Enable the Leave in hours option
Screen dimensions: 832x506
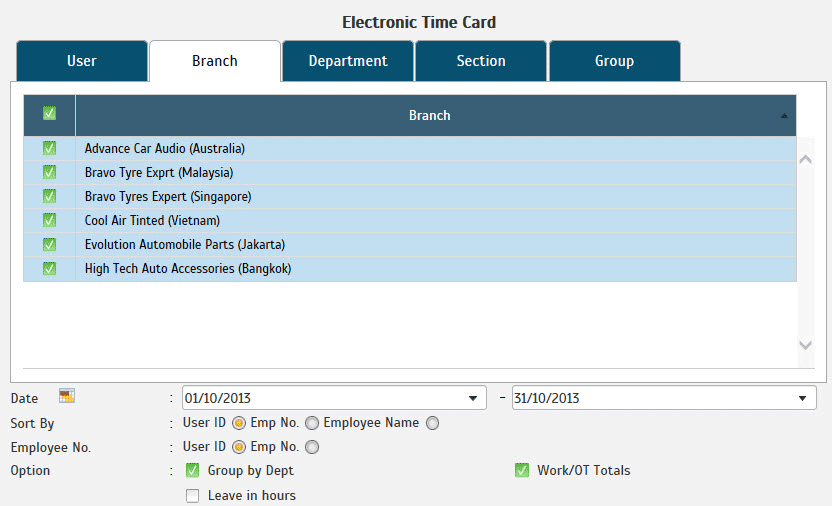[193, 495]
